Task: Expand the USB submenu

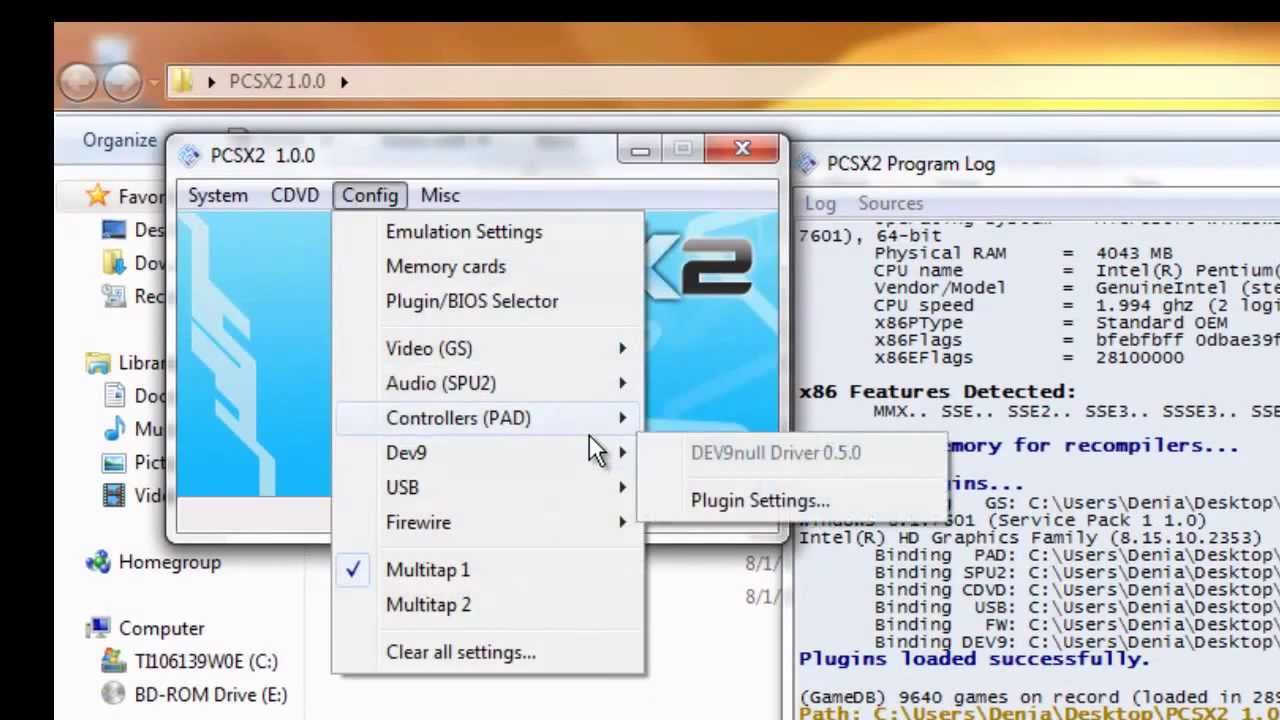Action: 488,488
